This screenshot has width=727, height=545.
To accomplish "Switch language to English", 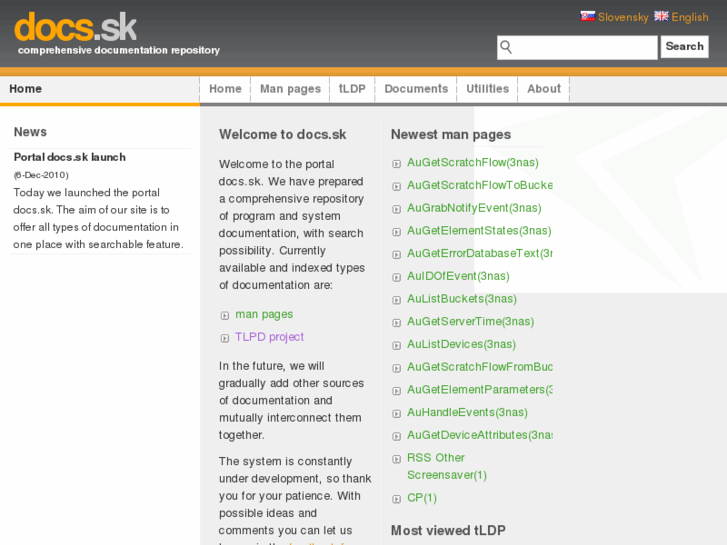I will [x=689, y=17].
